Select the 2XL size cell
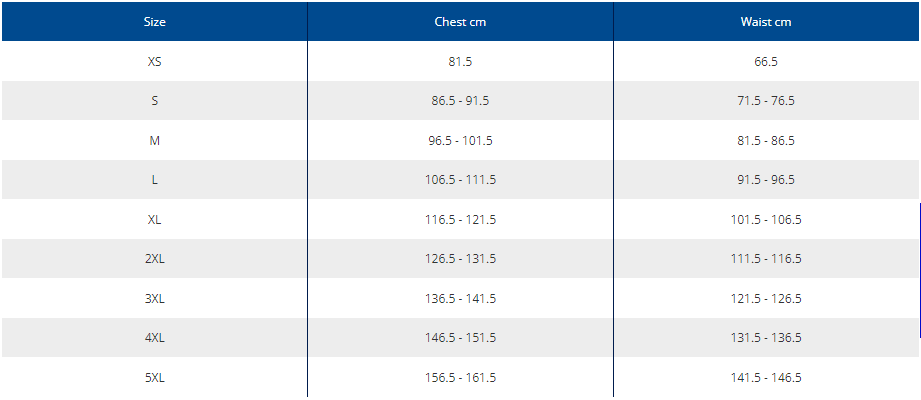The height and width of the screenshot is (400, 921). pos(154,259)
